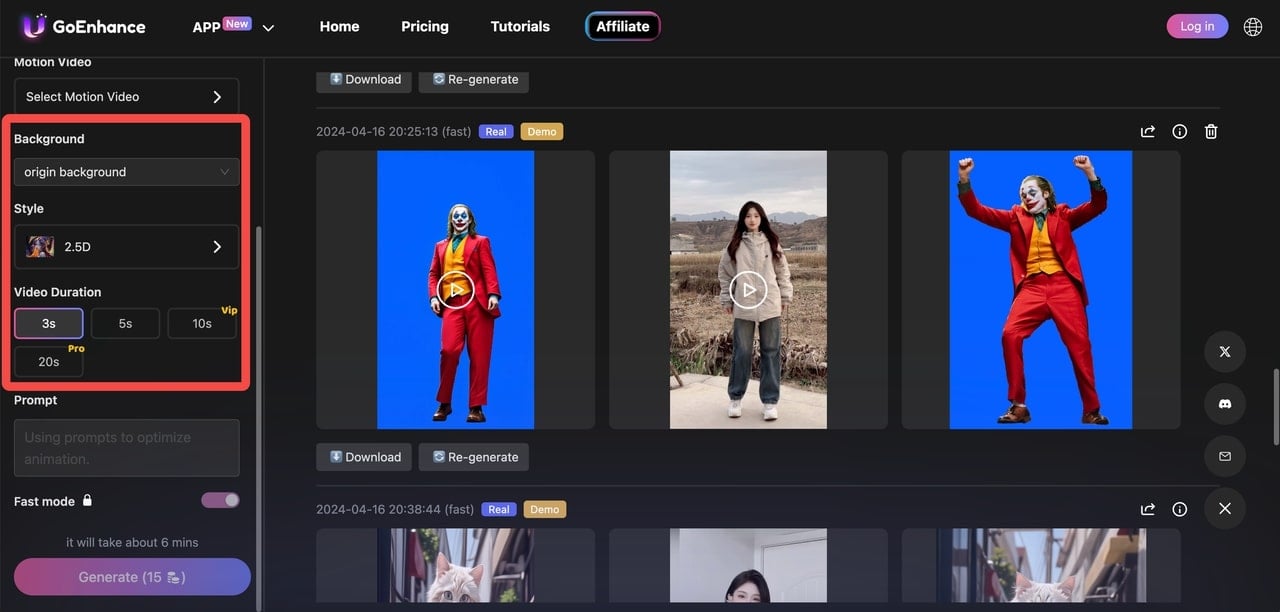This screenshot has height=612, width=1280.
Task: Click the GoEnhance logo
Action: pyautogui.click(x=84, y=27)
